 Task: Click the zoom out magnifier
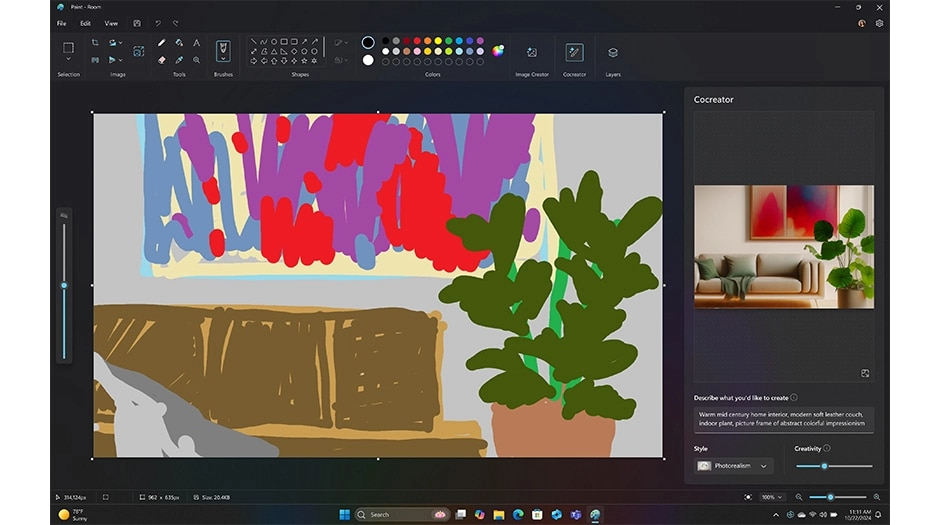(x=799, y=497)
